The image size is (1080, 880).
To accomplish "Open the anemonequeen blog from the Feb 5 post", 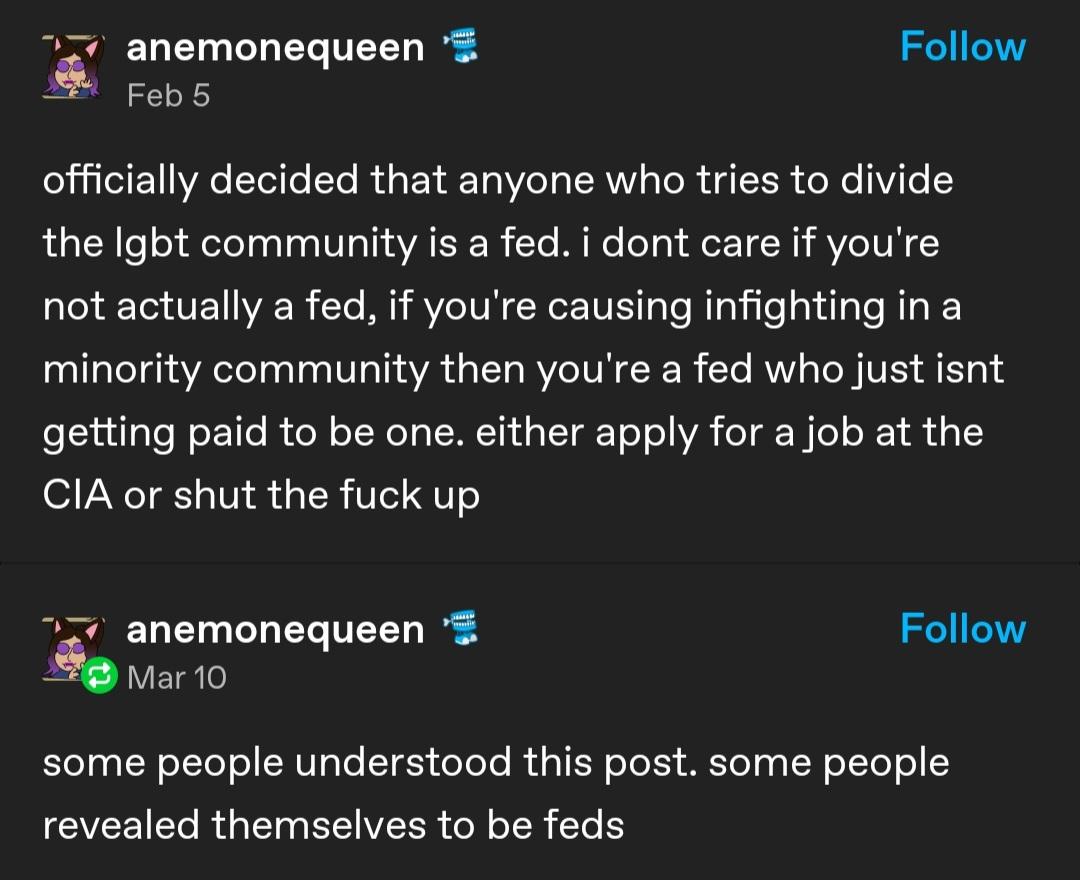I will point(275,47).
